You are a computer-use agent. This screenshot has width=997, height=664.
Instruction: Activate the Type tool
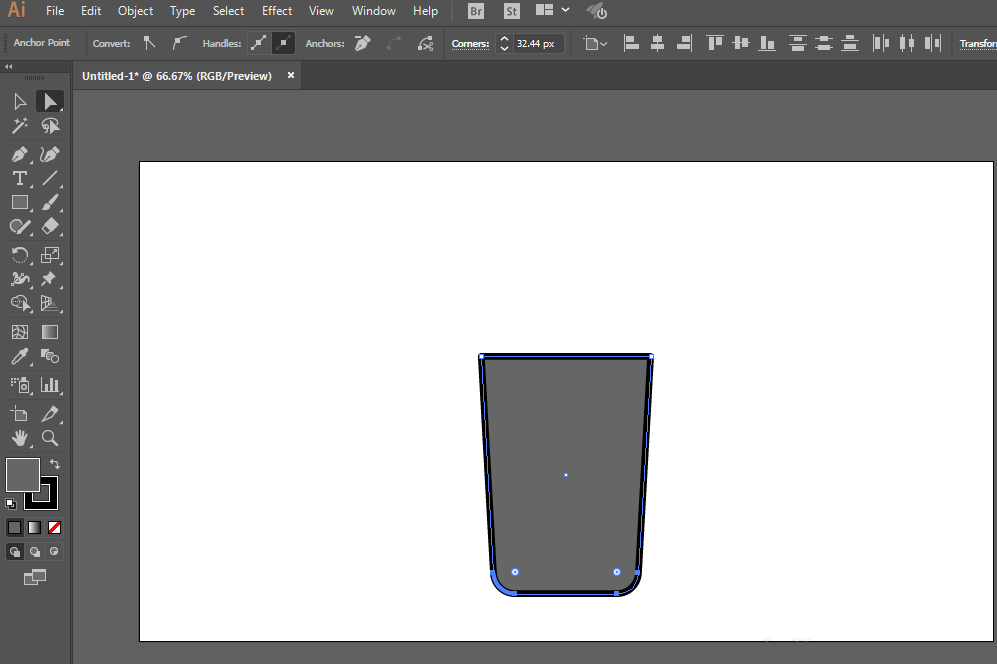point(19,178)
